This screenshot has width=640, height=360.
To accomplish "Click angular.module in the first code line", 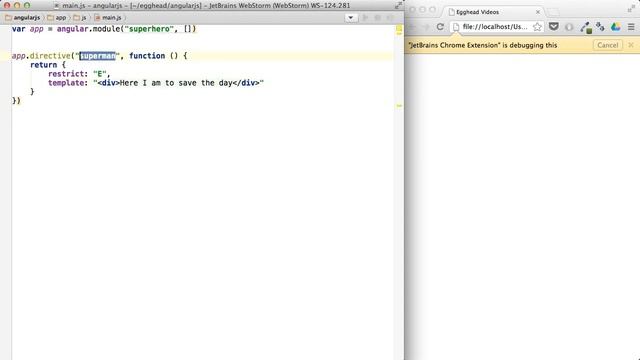I will pyautogui.click(x=89, y=29).
